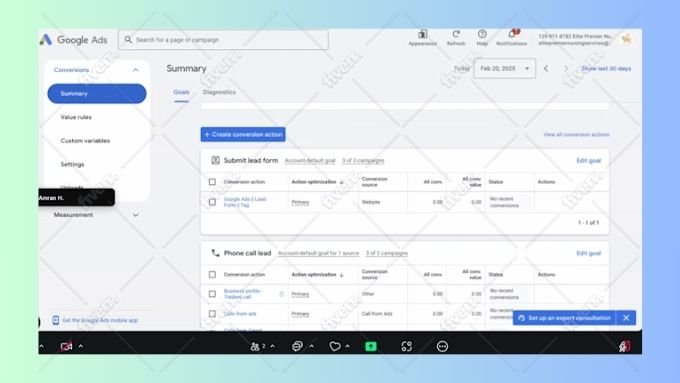Click the Phone call lead phone icon
The height and width of the screenshot is (383, 680).
pos(215,253)
